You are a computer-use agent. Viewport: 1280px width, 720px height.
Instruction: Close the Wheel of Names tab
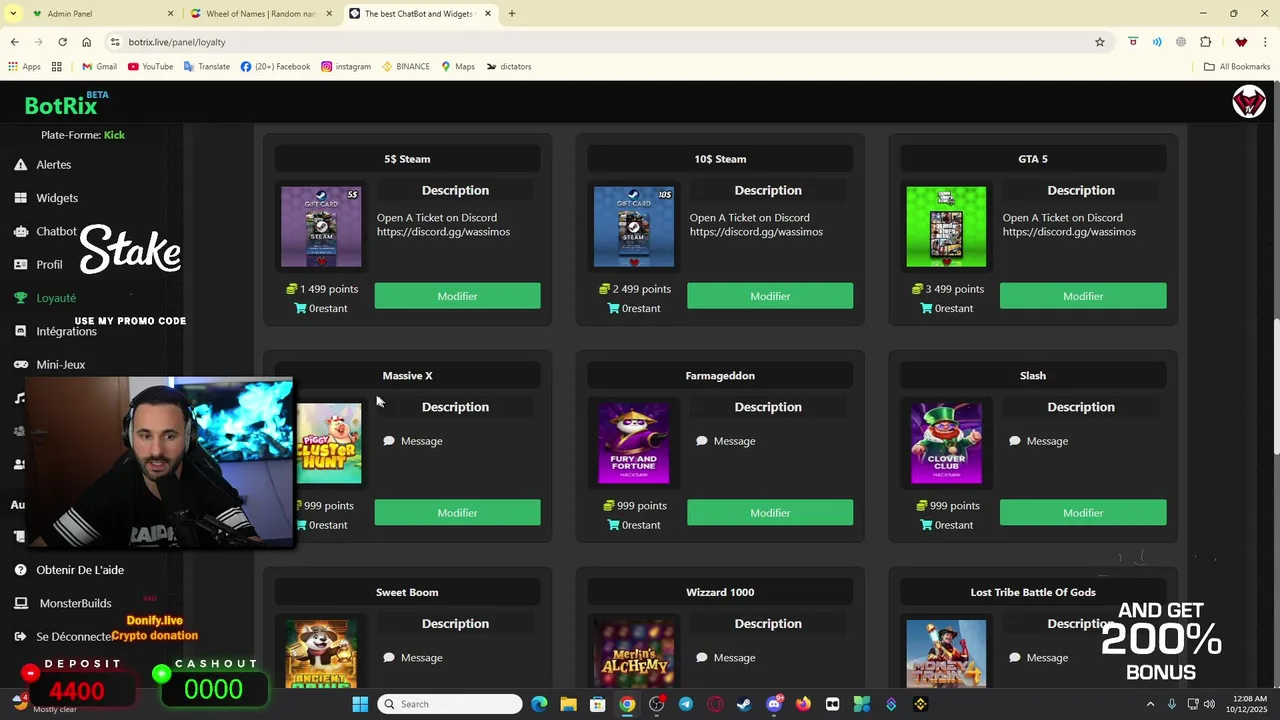(329, 14)
